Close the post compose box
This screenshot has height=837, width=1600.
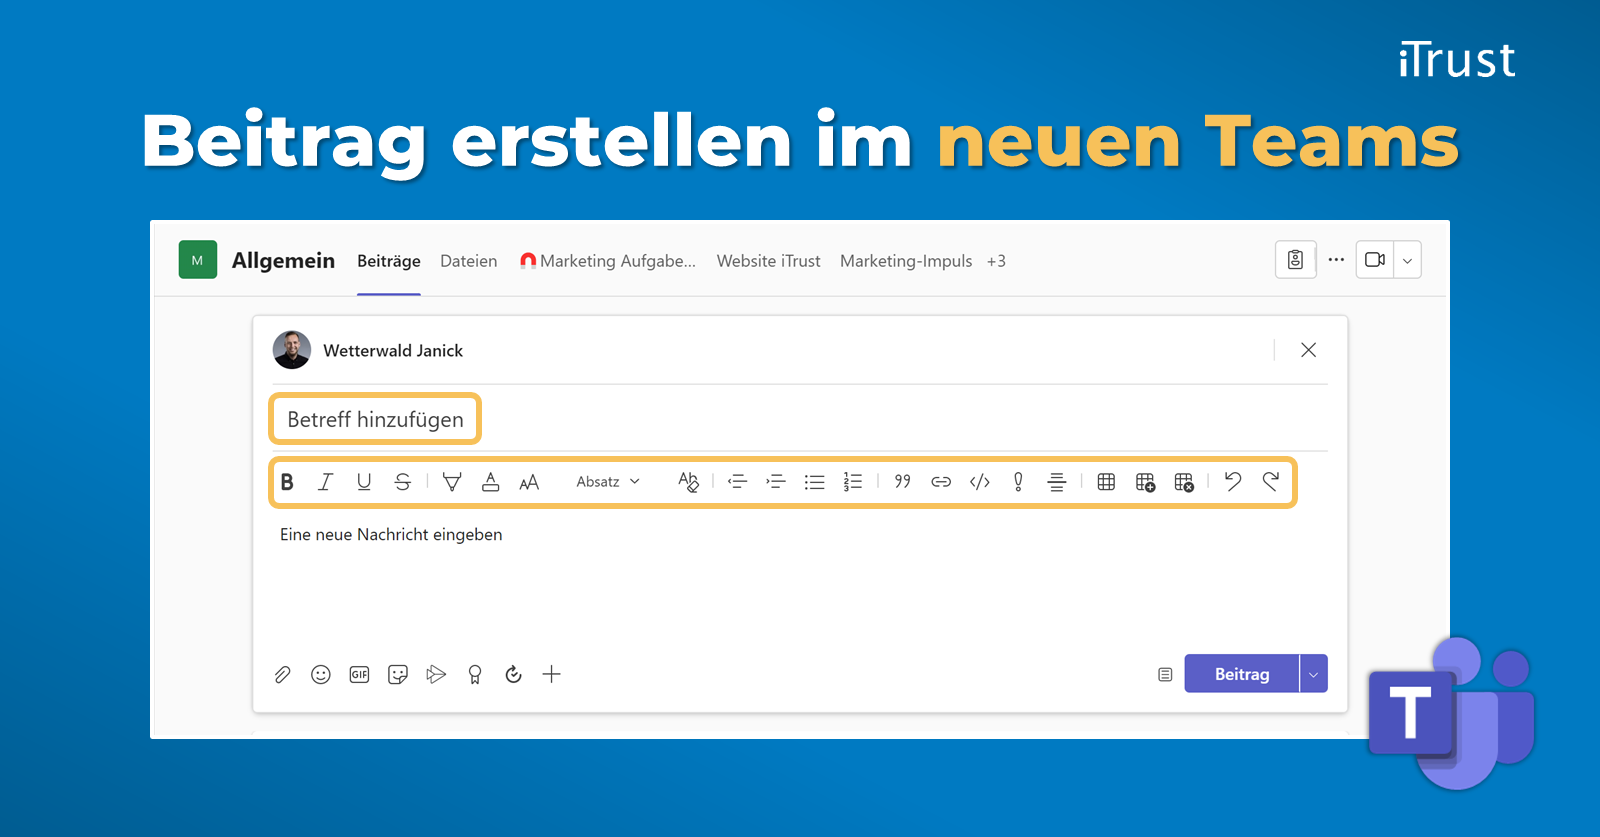coord(1308,350)
